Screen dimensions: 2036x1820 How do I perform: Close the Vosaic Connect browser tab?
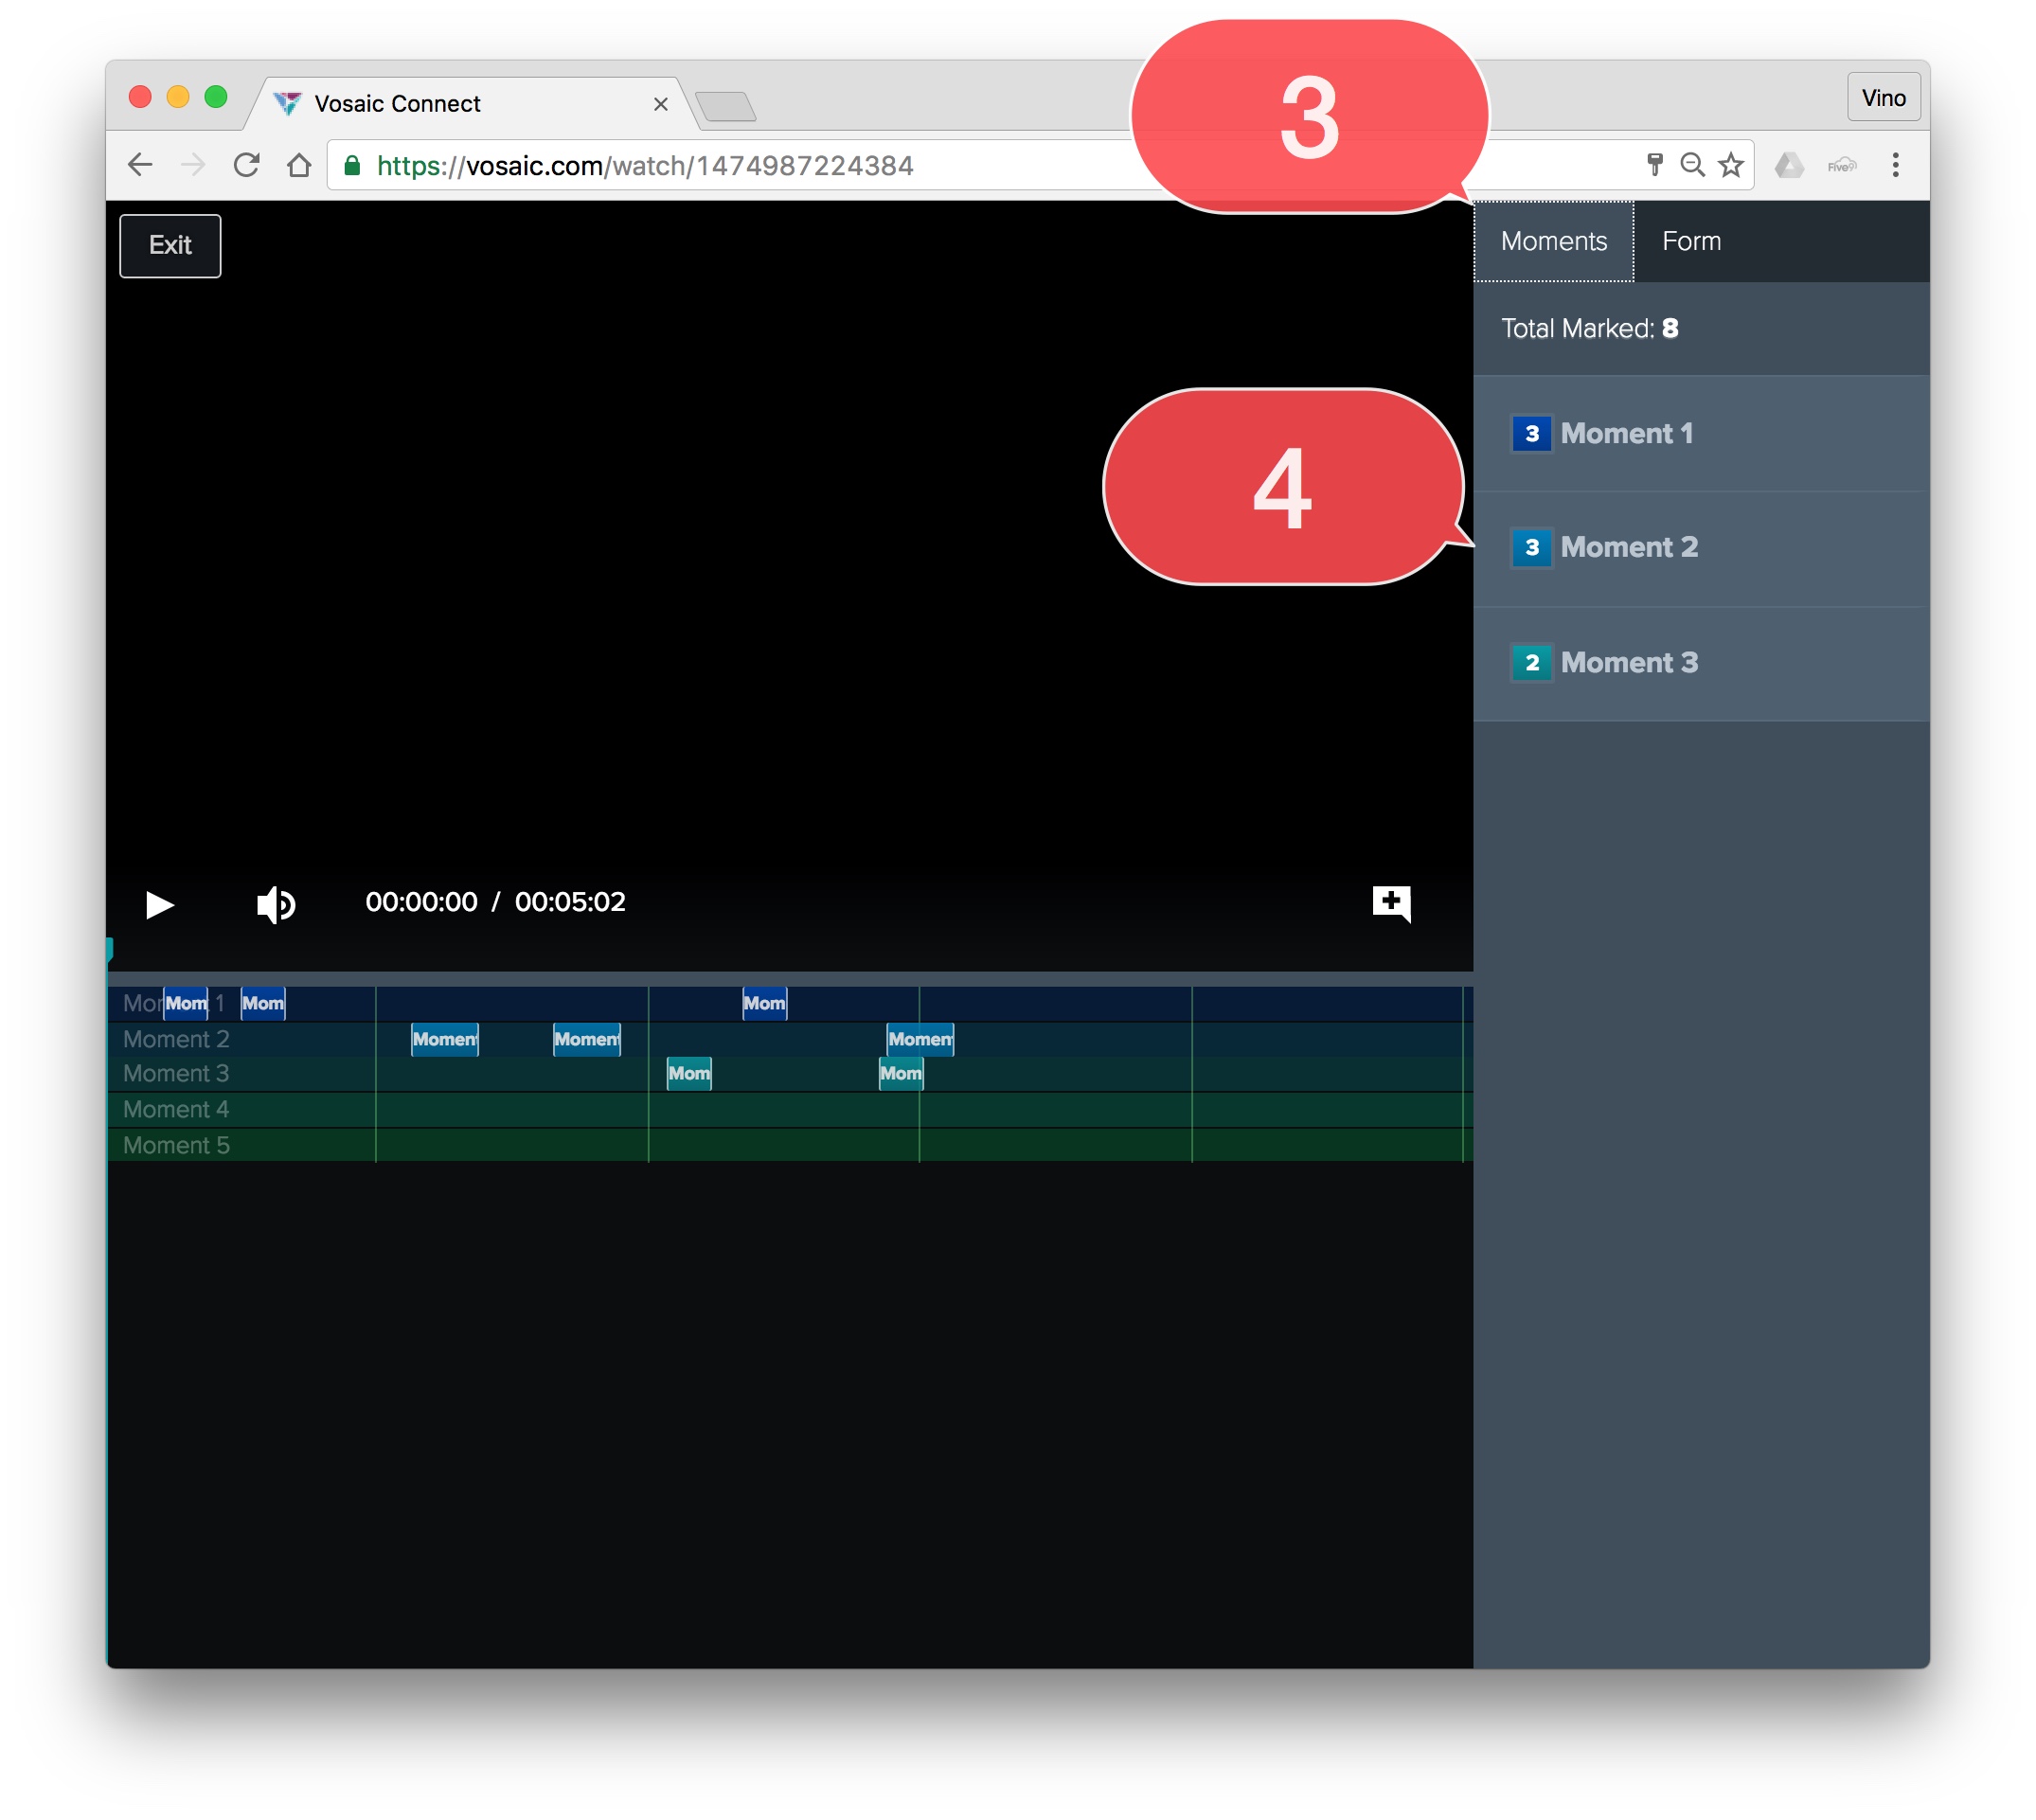pyautogui.click(x=660, y=104)
